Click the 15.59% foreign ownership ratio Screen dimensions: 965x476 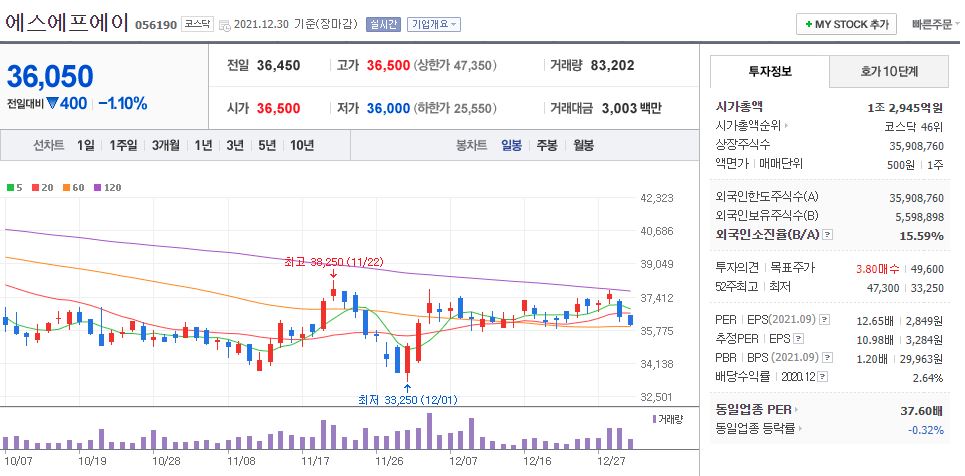pos(920,236)
